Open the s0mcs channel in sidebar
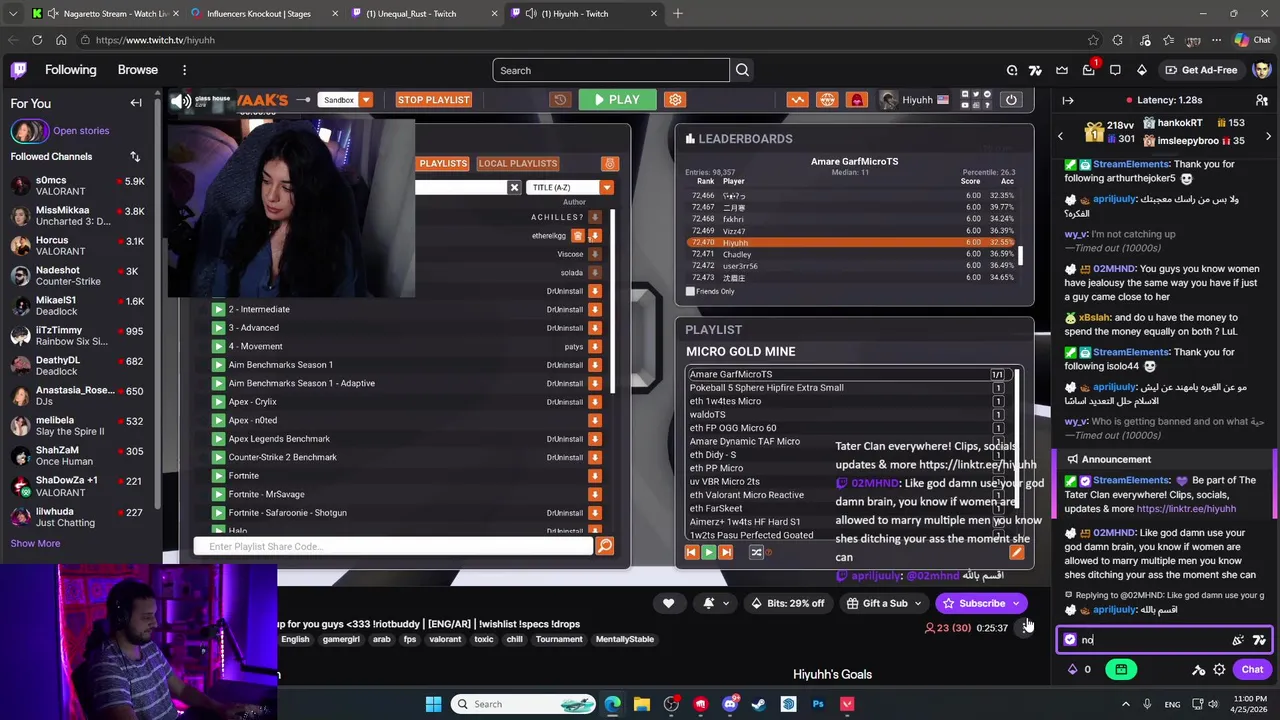Viewport: 1280px width, 720px height. click(78, 186)
